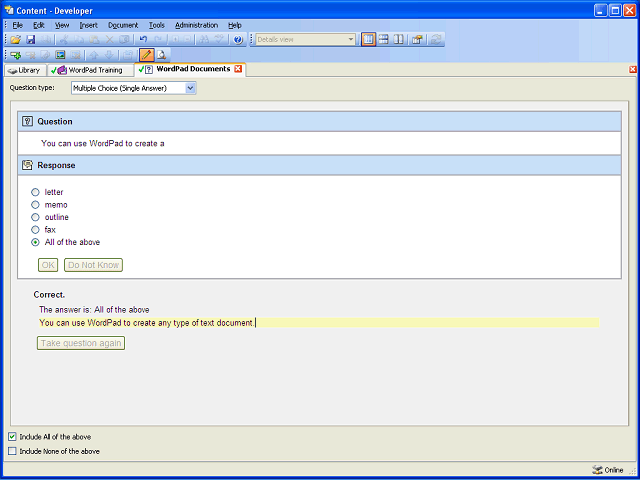Click the question text 'You can use WordPad to create a'

tap(103, 143)
